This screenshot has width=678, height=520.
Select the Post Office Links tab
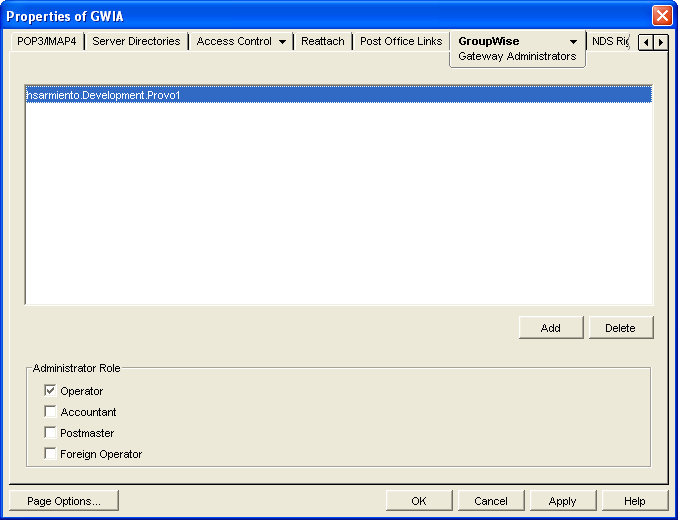coord(401,42)
